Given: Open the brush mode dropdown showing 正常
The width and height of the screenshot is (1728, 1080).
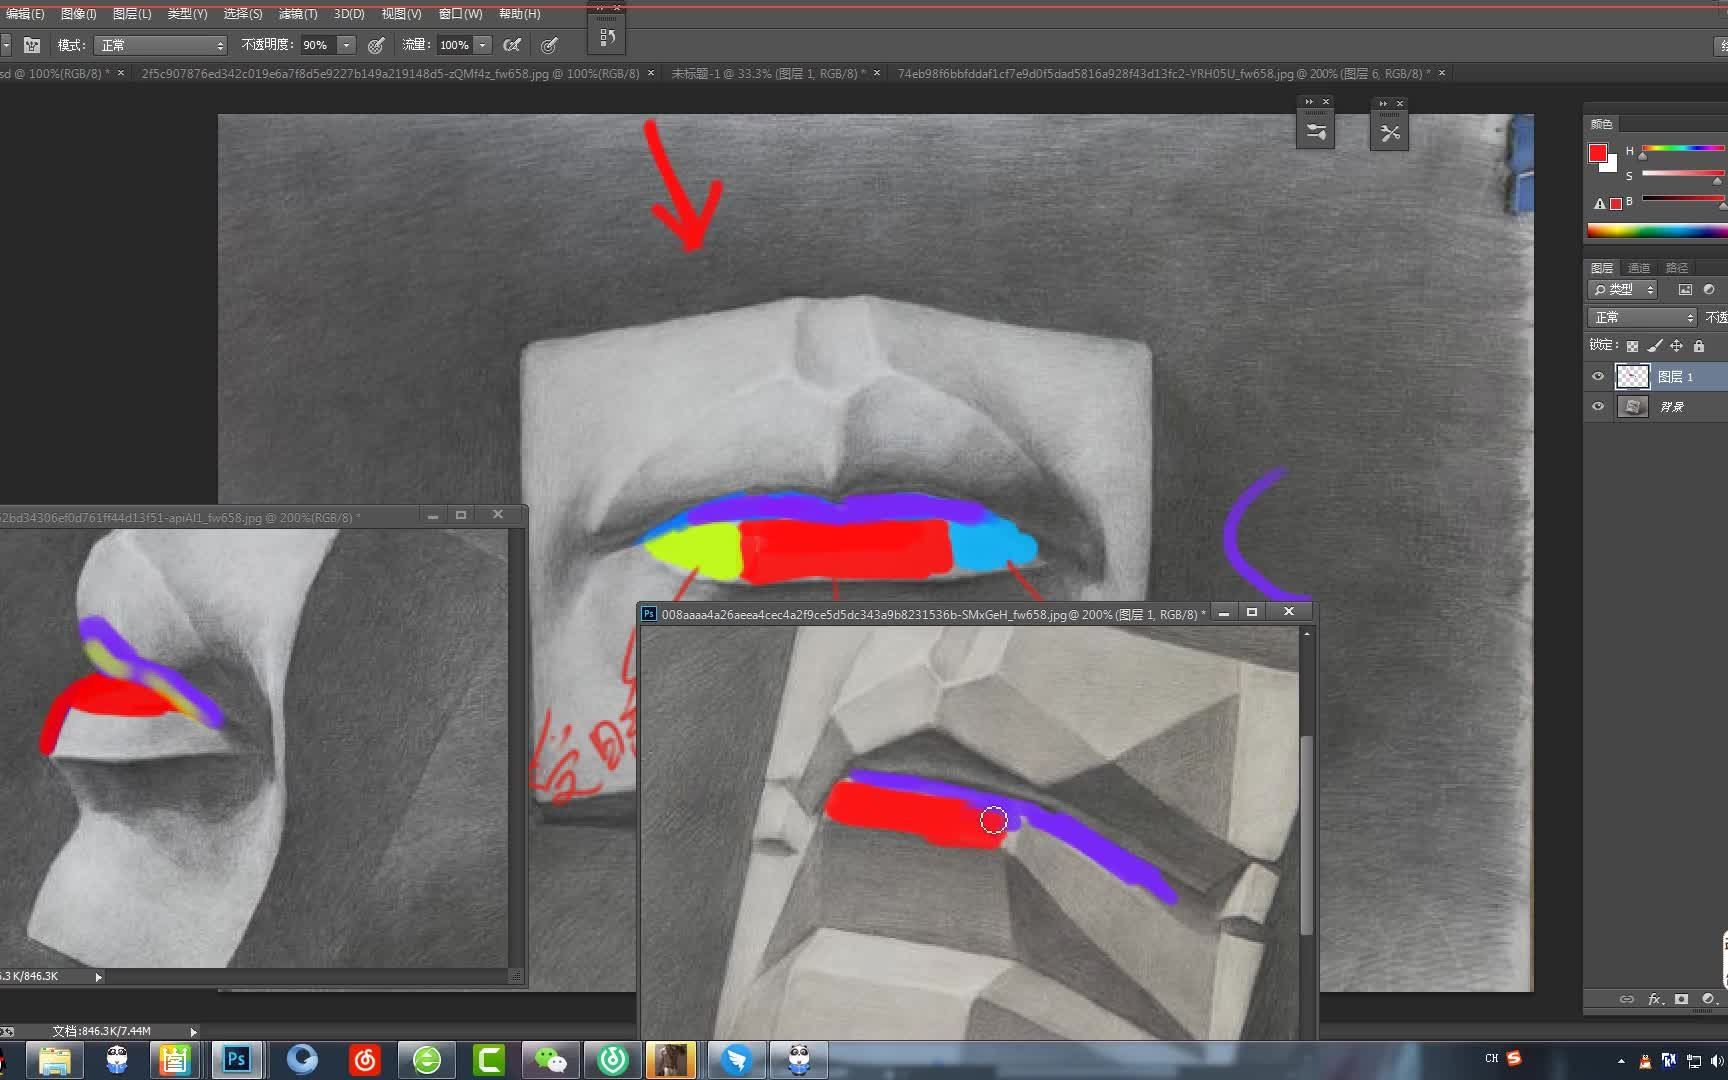Looking at the screenshot, I should [161, 45].
